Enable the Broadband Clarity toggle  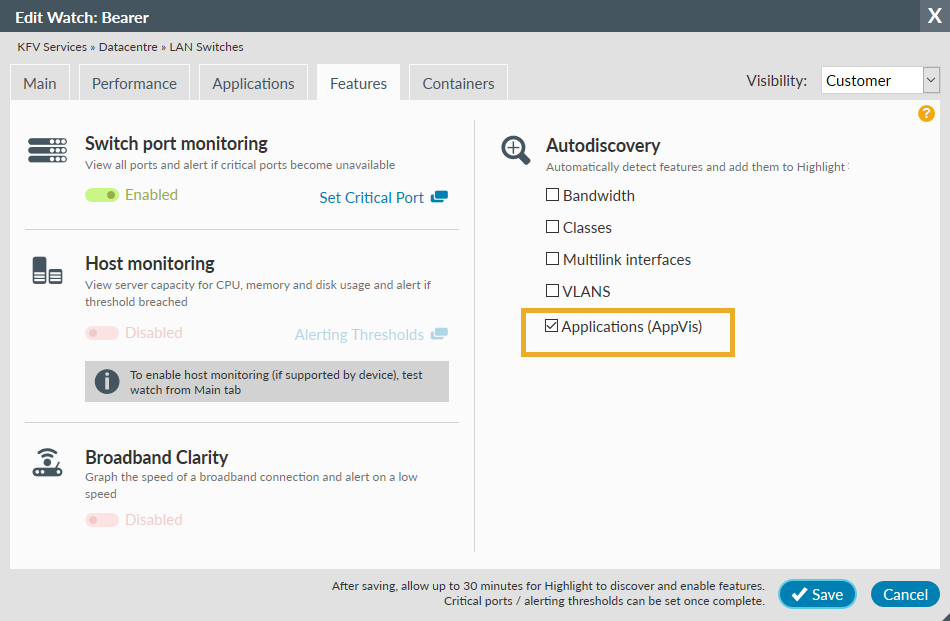[x=101, y=519]
